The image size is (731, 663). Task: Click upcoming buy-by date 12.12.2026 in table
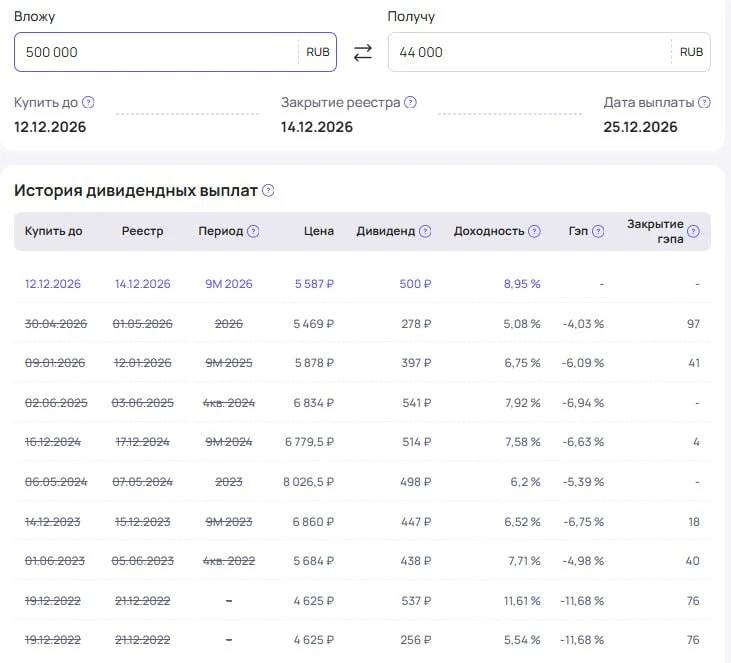(53, 284)
